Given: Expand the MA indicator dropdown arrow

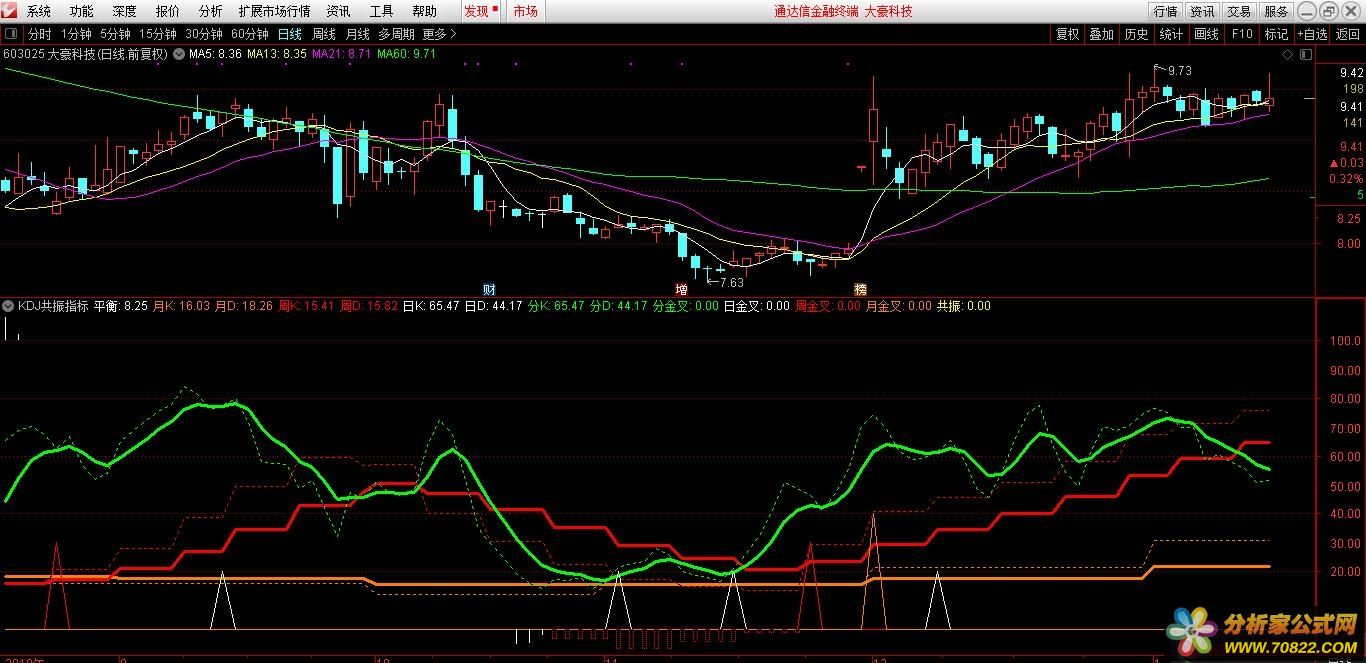Looking at the screenshot, I should click(x=179, y=54).
